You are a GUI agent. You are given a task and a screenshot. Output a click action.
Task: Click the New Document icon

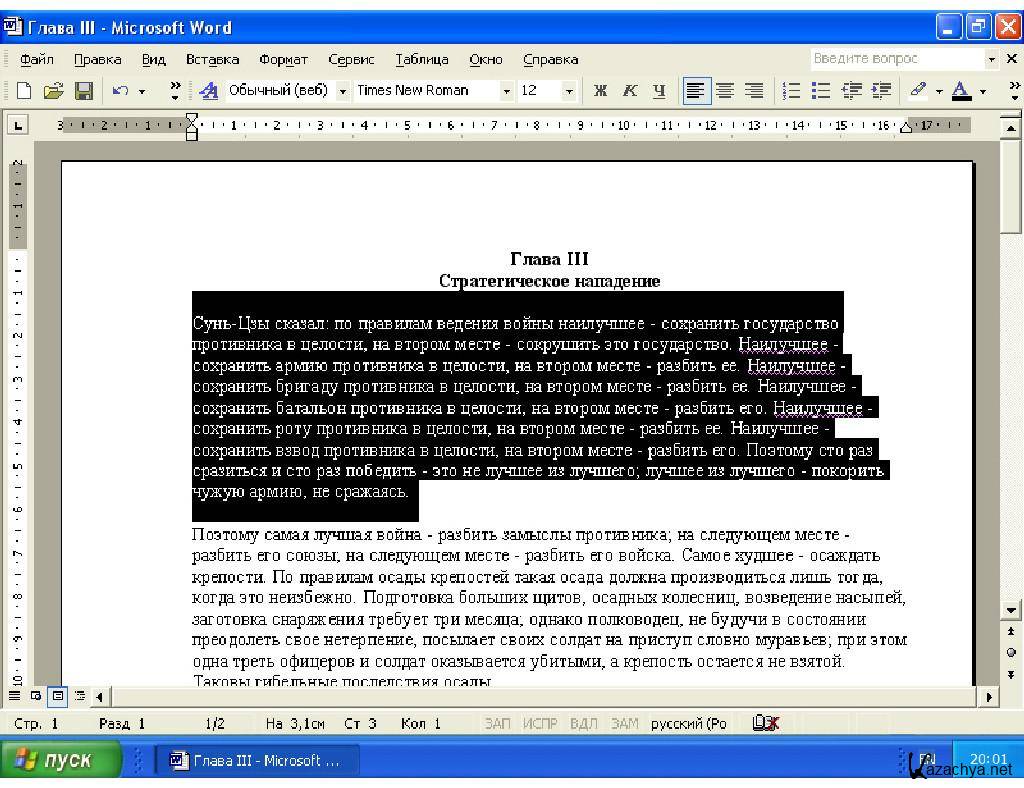pyautogui.click(x=23, y=91)
